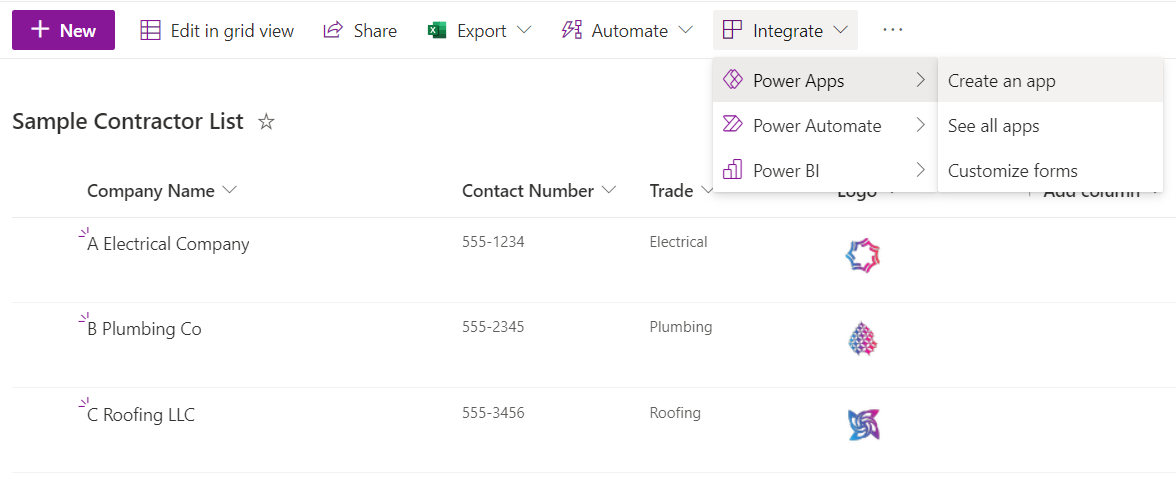The height and width of the screenshot is (491, 1176).
Task: Open the more options ellipsis
Action: coord(892,30)
